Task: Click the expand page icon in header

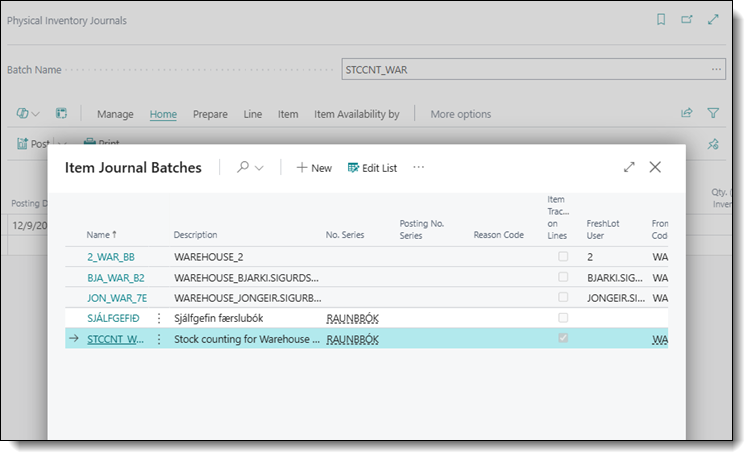Action: (713, 19)
